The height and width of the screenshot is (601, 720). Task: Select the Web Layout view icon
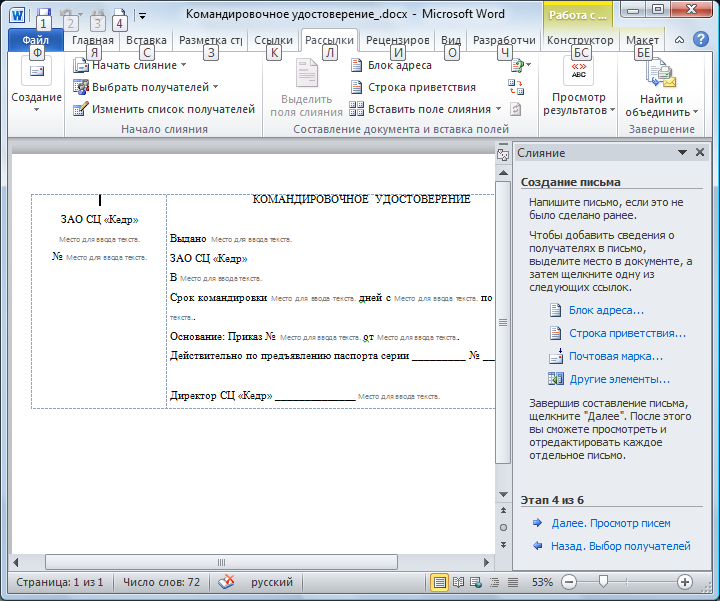tap(476, 582)
